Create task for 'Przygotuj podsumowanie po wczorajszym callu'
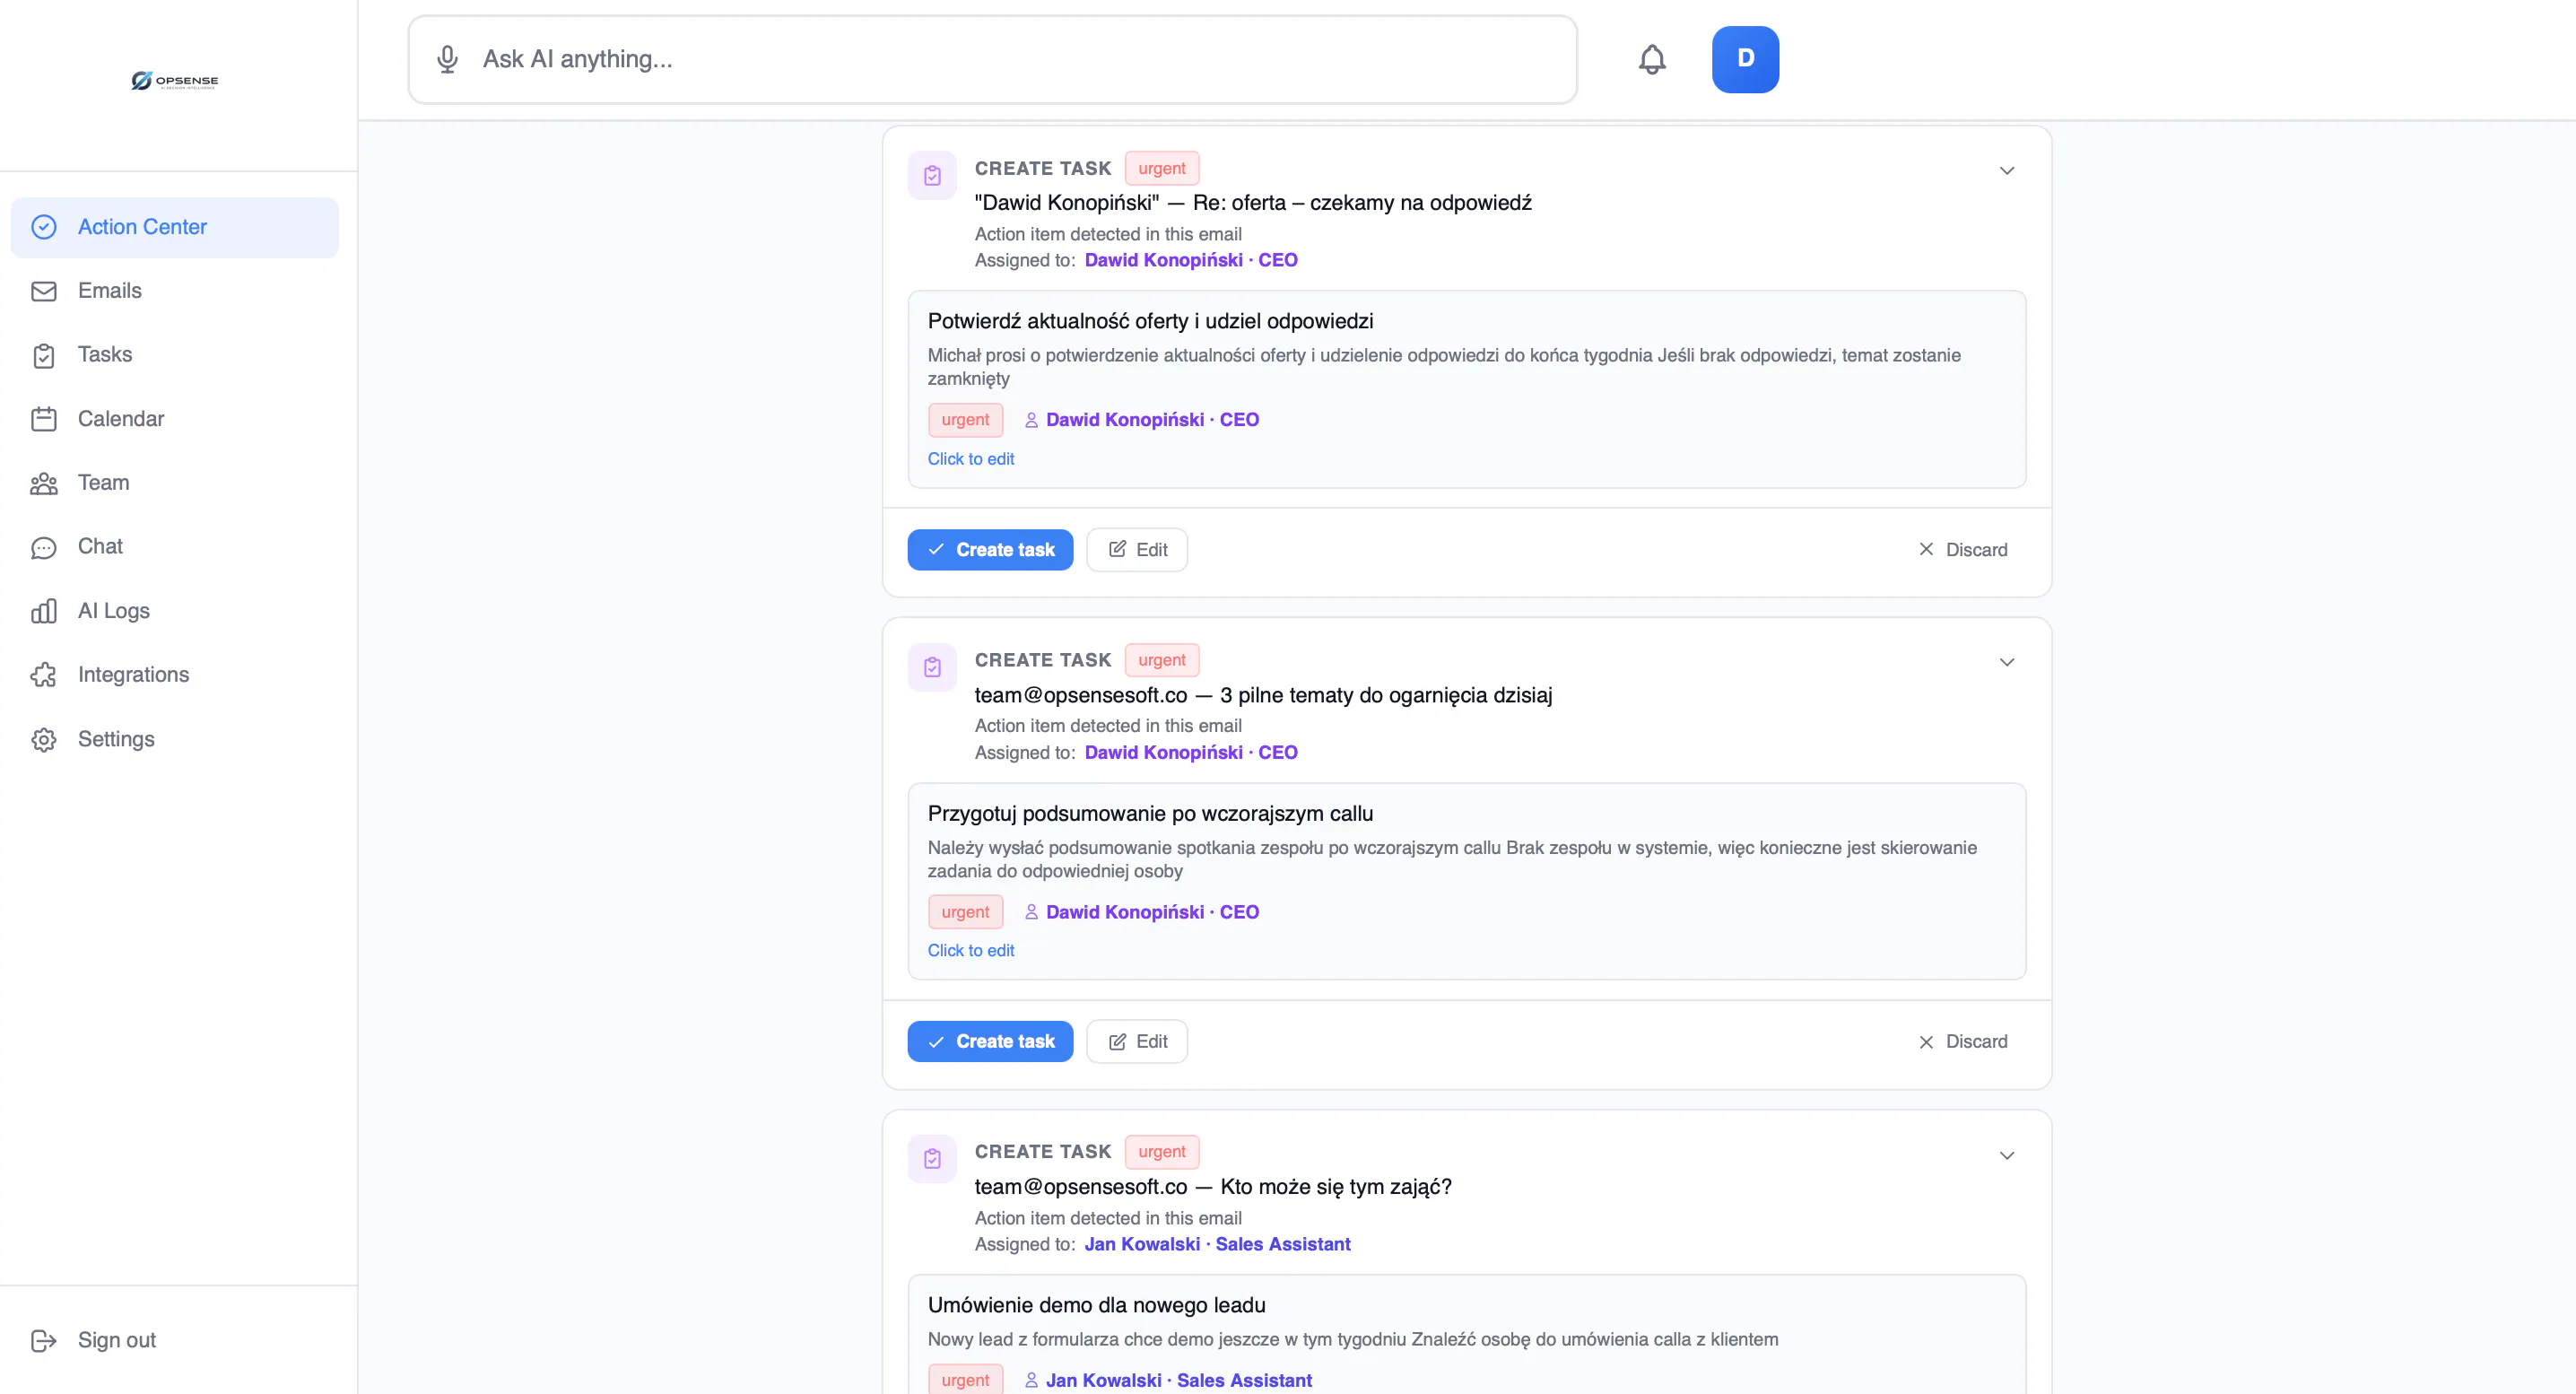 990,1042
